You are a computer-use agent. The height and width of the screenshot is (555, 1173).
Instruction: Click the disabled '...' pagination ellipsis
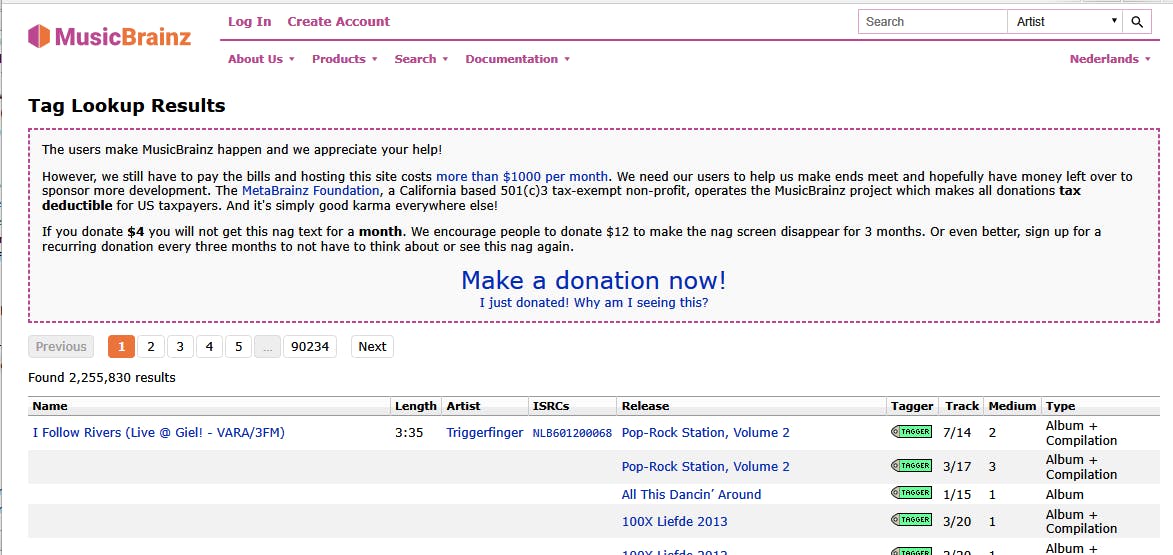click(x=267, y=346)
